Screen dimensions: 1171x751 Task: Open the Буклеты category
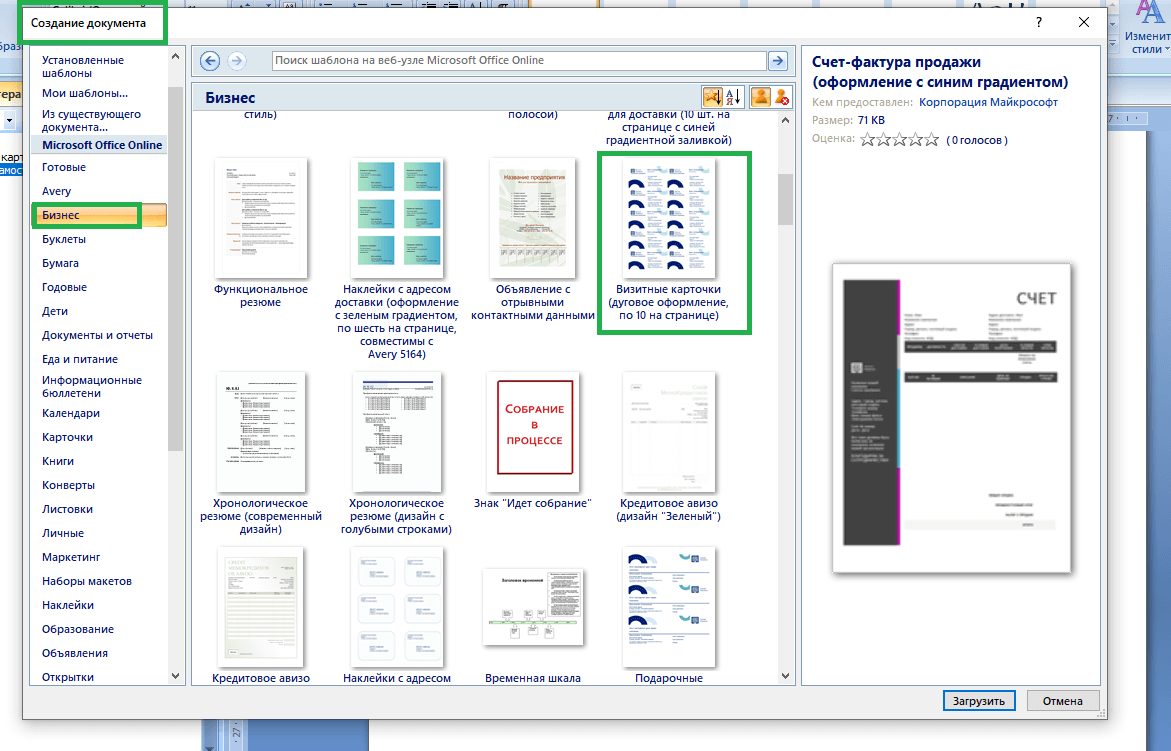[x=64, y=240]
